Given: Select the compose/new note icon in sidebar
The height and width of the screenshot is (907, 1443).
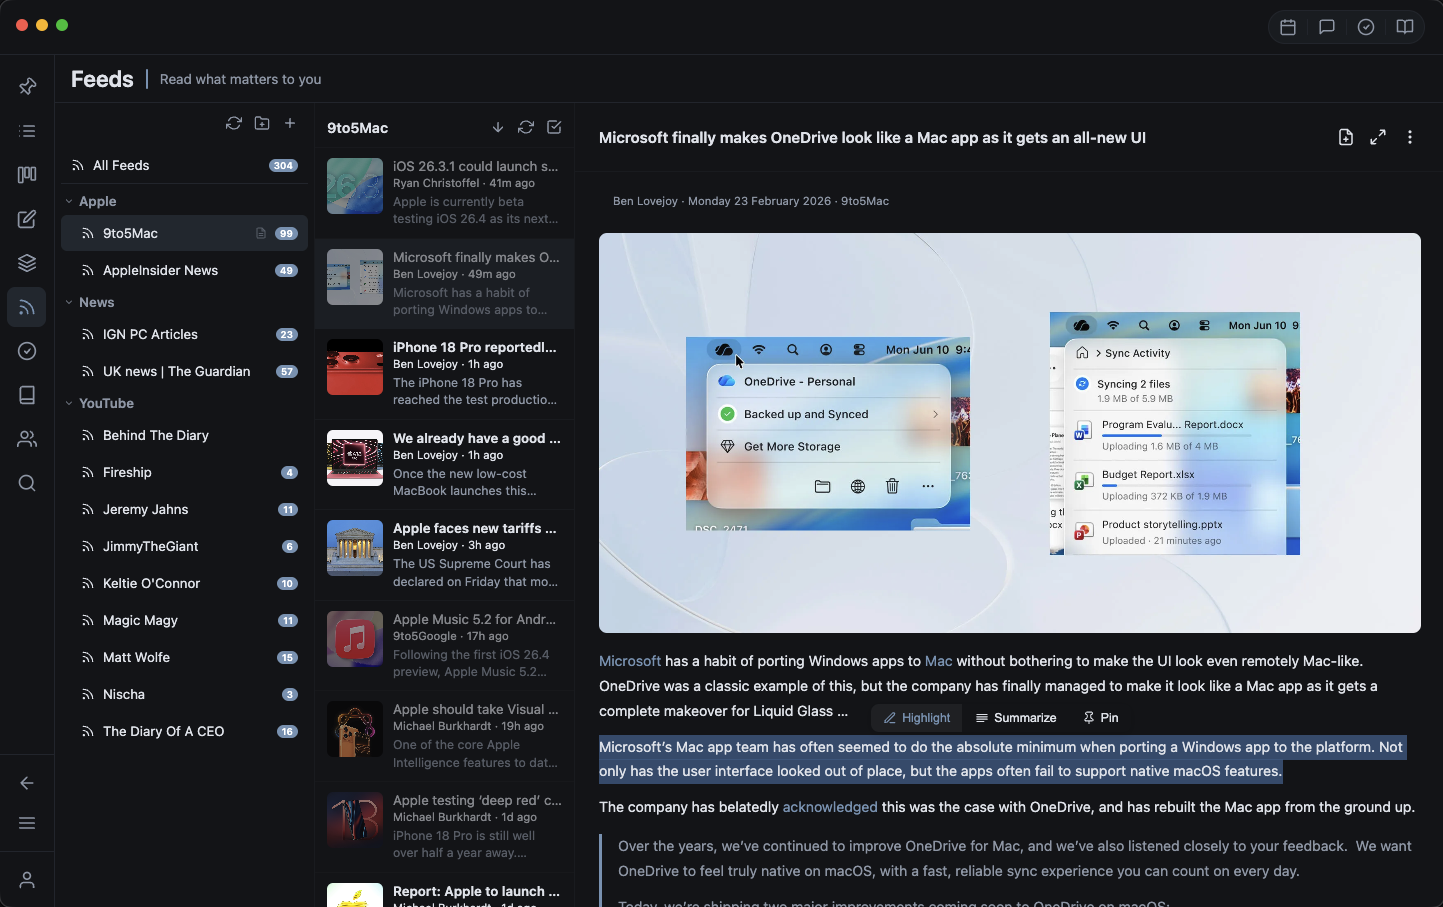Looking at the screenshot, I should pos(26,219).
